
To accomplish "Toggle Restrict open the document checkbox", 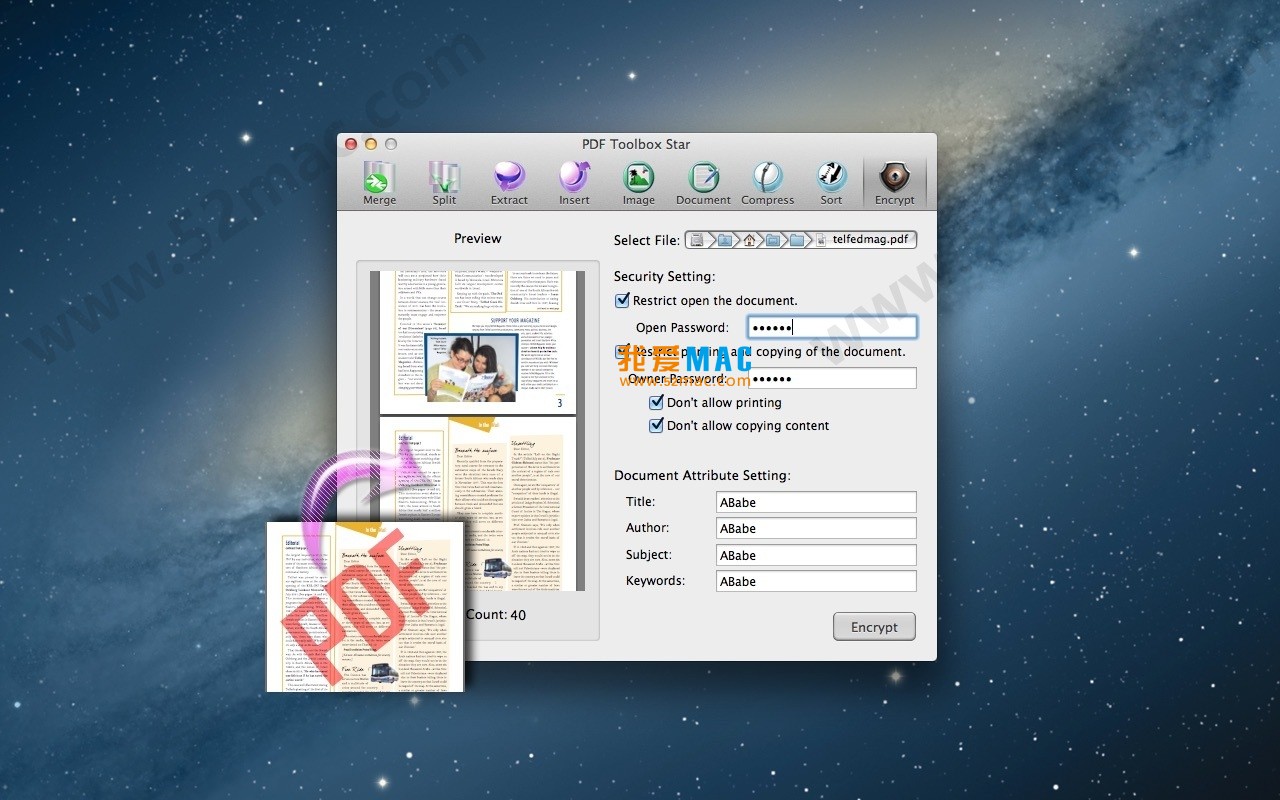I will pyautogui.click(x=623, y=300).
